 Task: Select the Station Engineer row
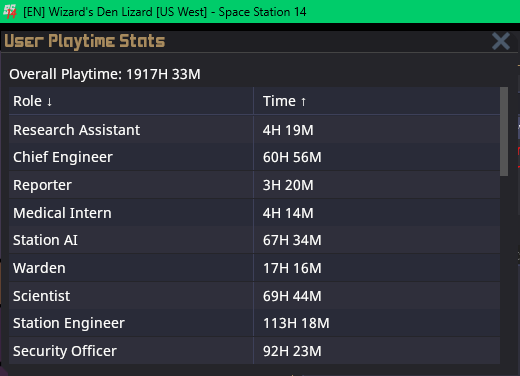coord(254,323)
